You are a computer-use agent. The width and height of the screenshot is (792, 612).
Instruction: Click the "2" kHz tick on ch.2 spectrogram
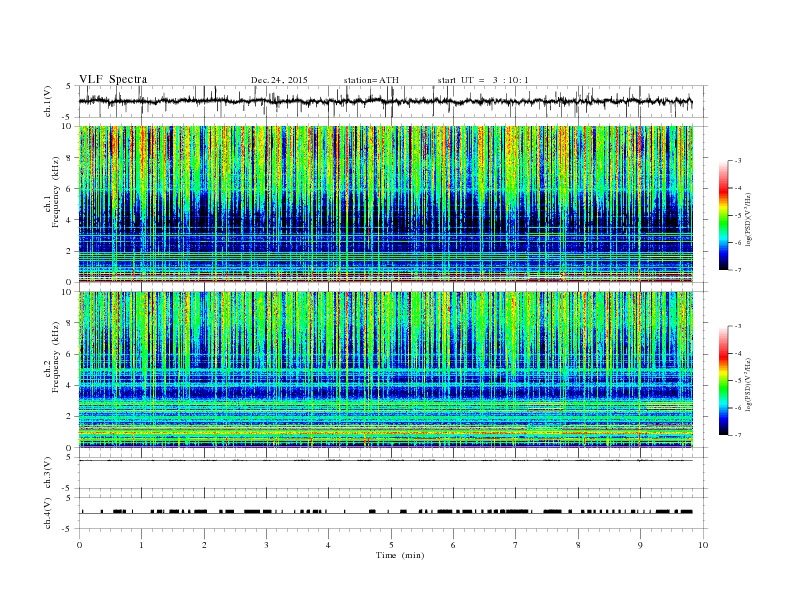click(x=70, y=417)
